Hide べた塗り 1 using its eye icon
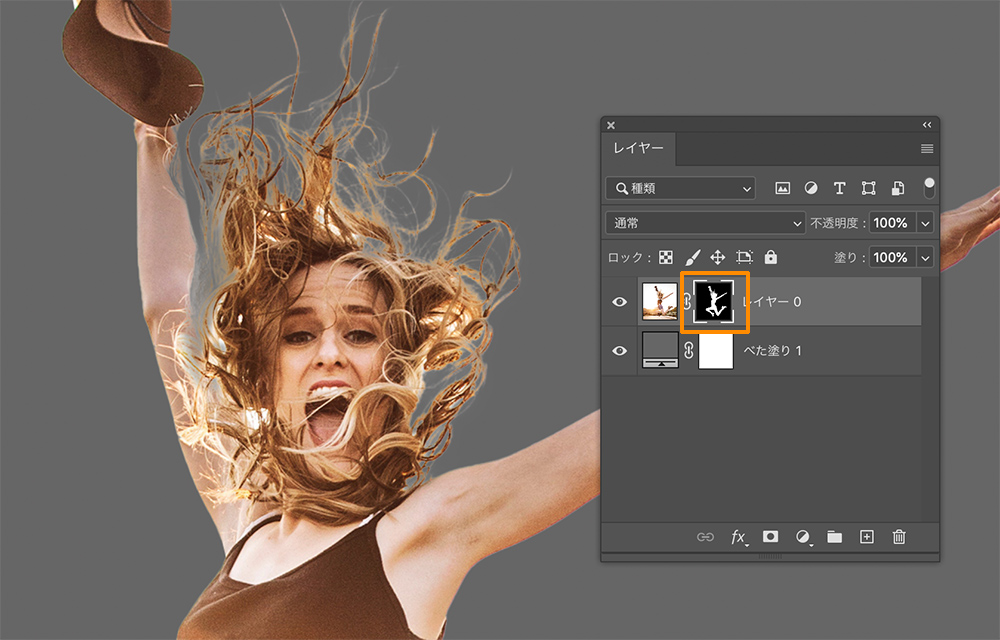 (x=620, y=351)
